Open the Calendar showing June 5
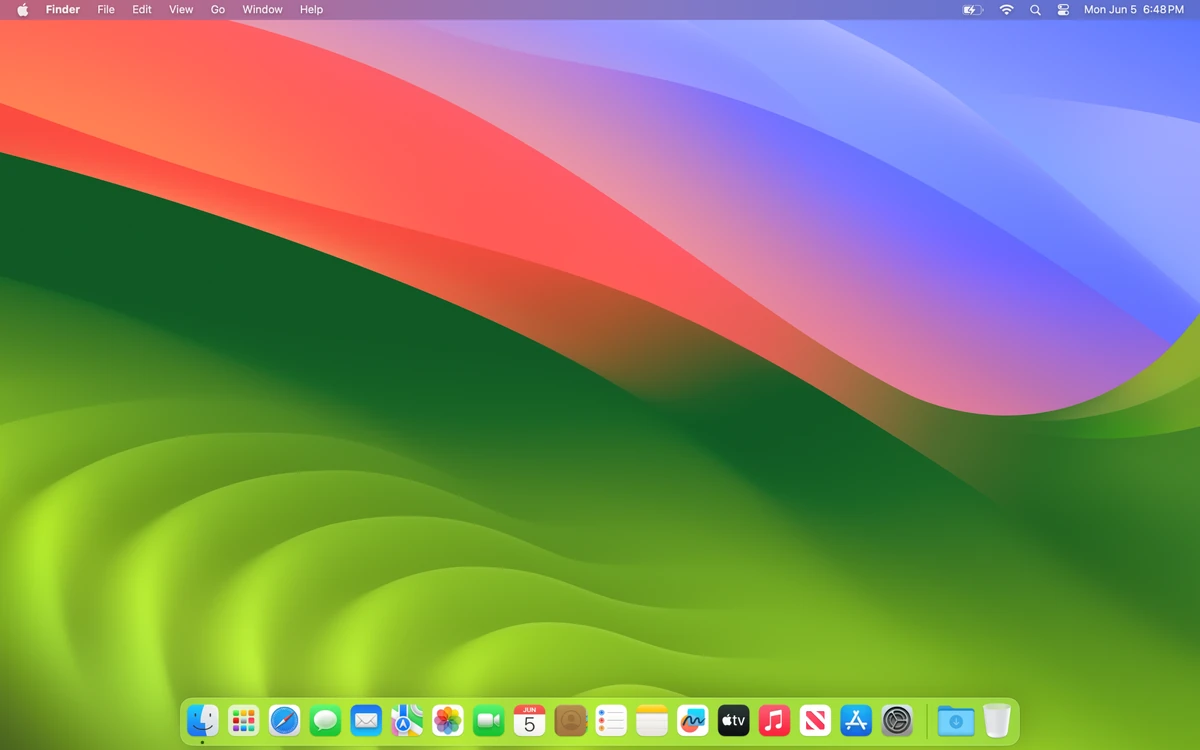 529,720
